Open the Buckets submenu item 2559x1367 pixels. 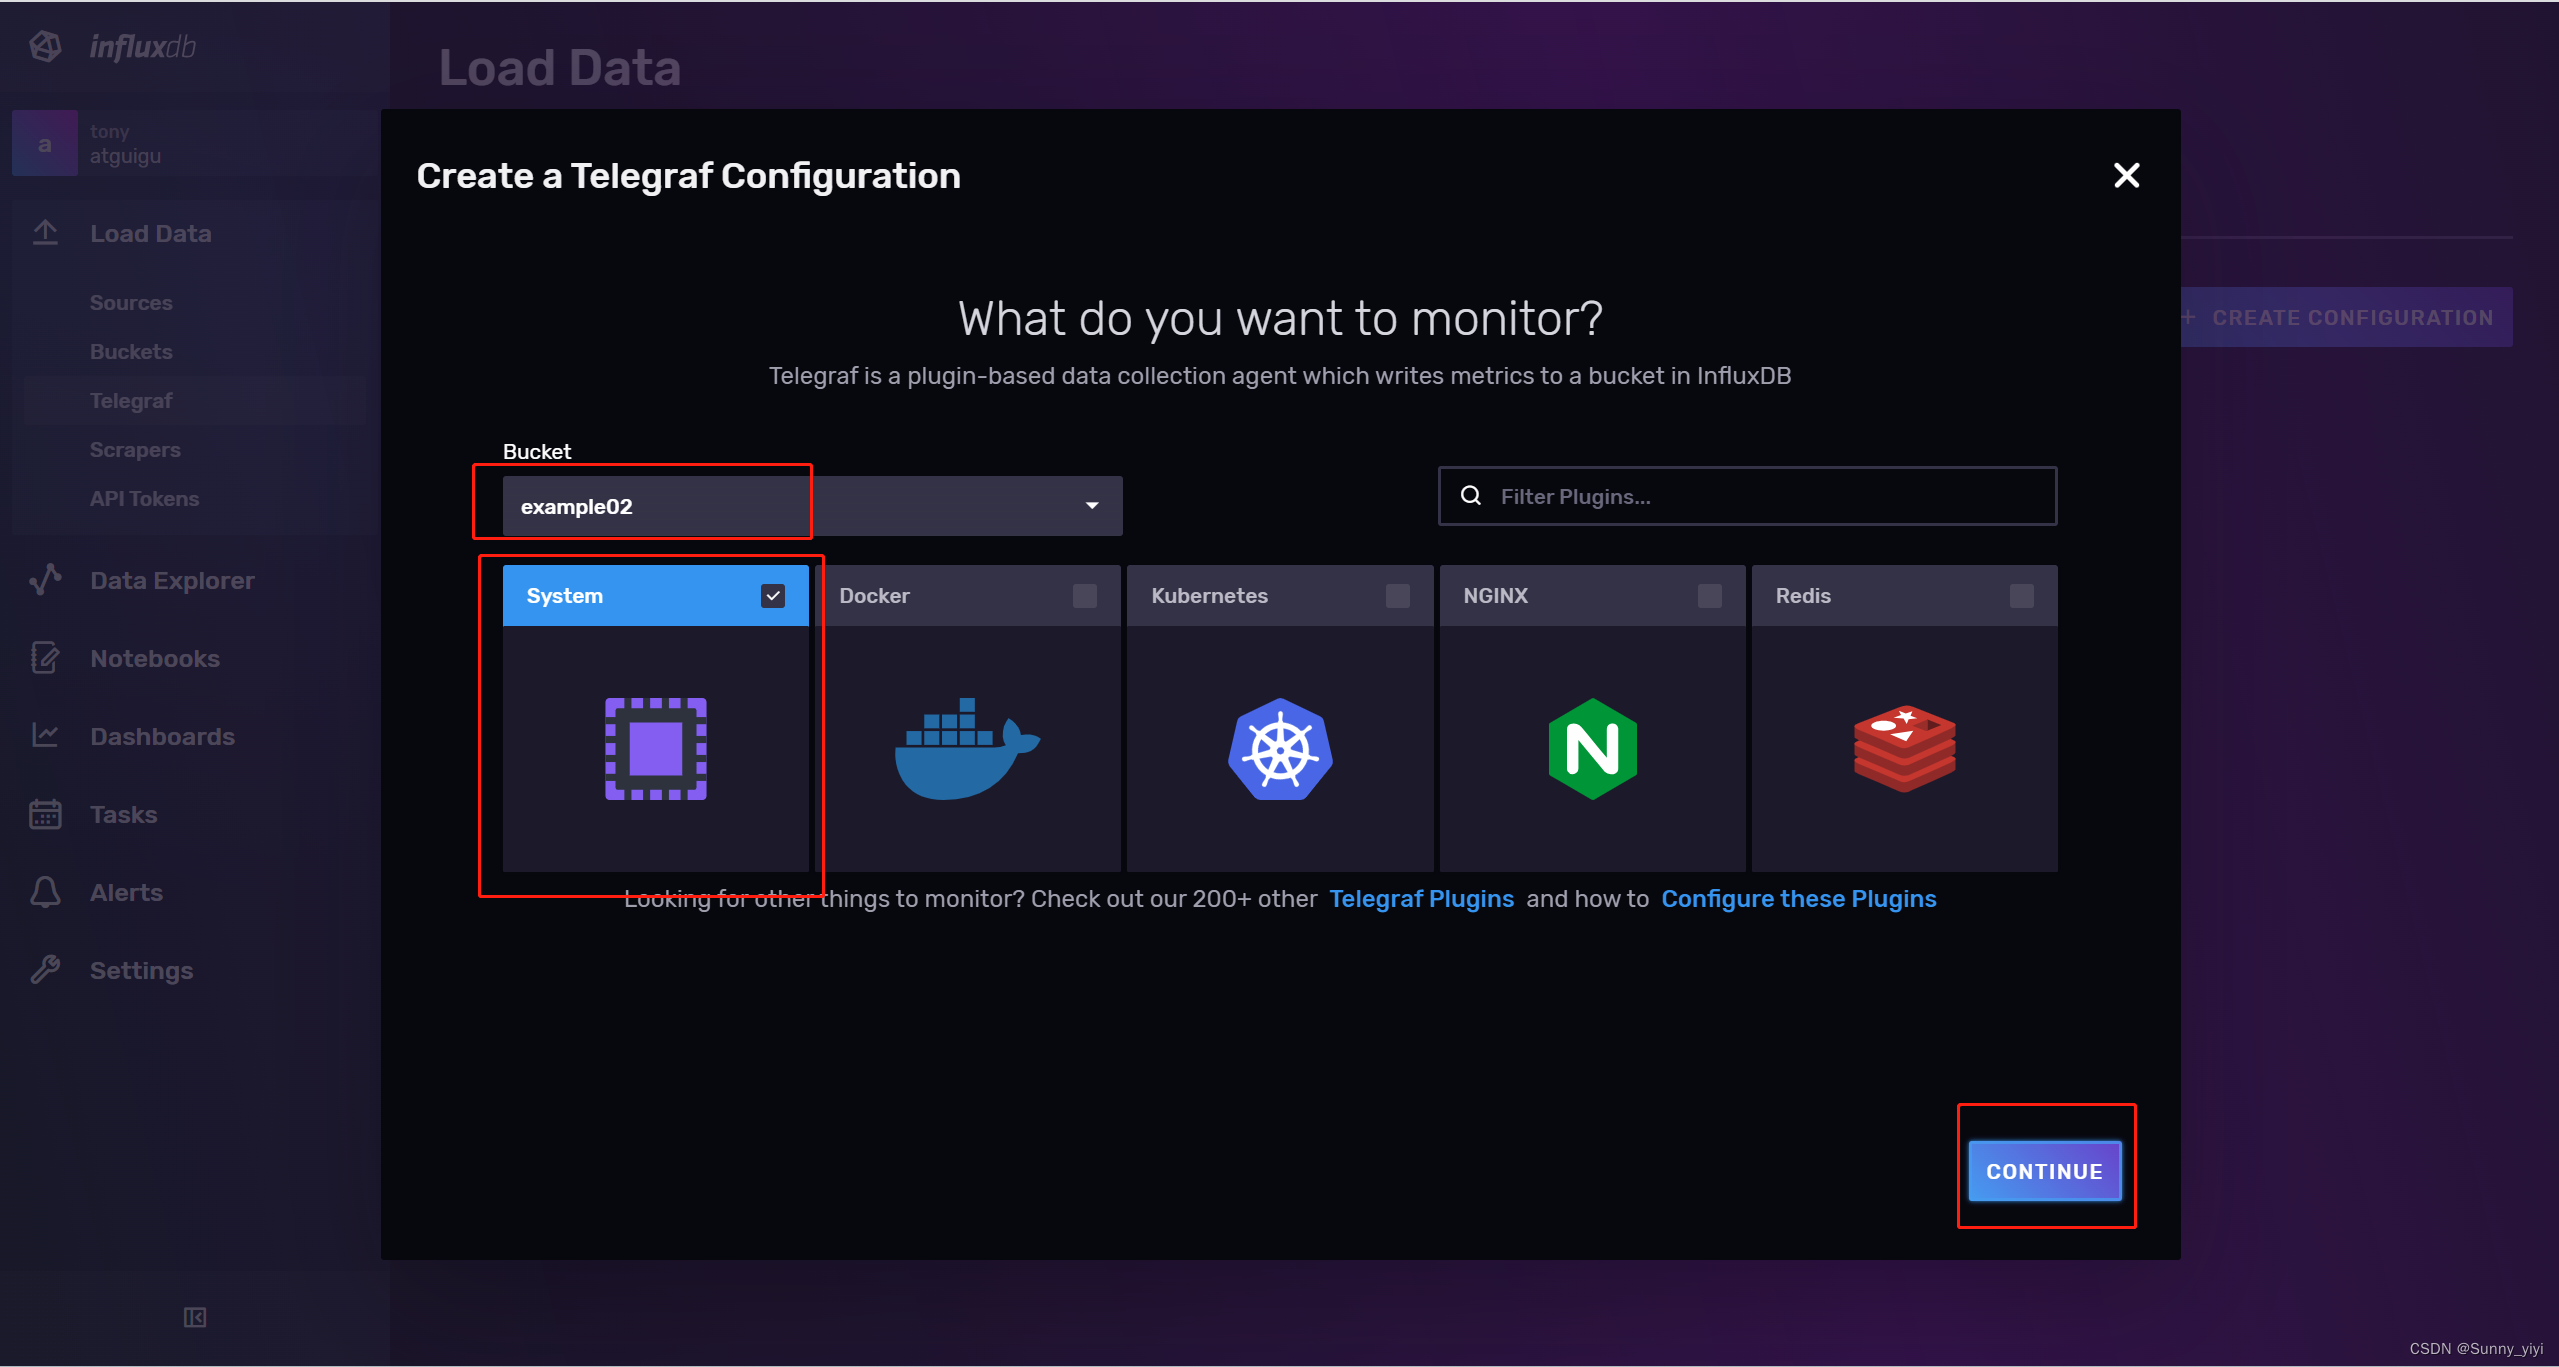(x=131, y=351)
